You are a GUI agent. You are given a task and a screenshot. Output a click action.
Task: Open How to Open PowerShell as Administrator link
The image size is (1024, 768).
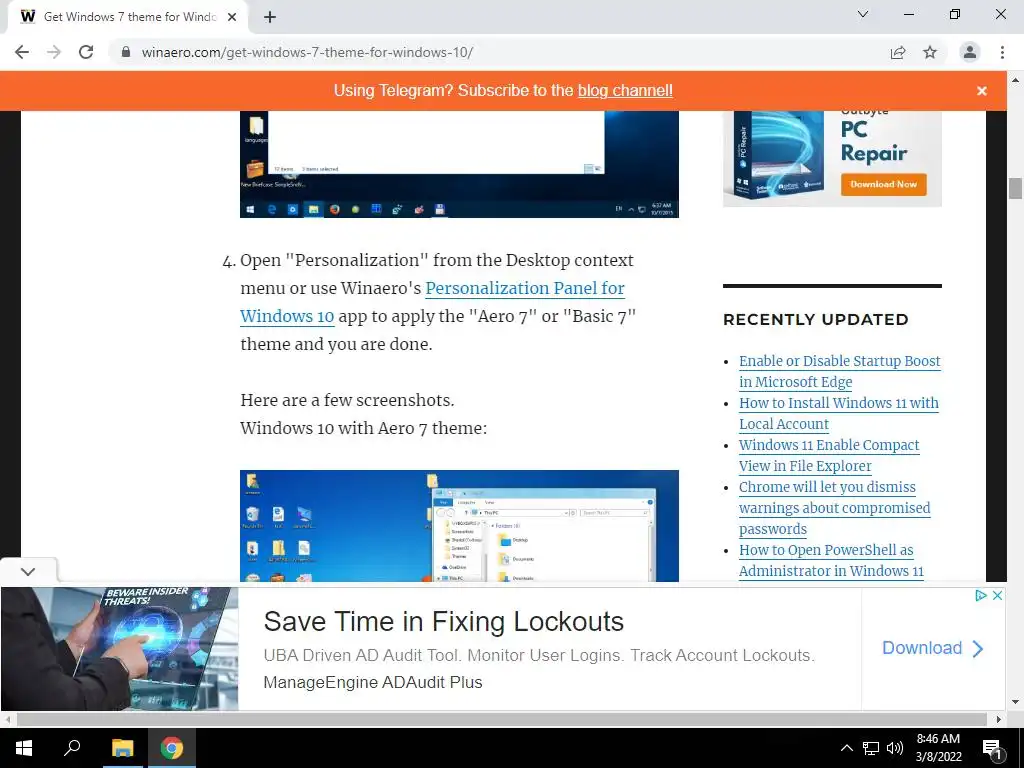[831, 560]
